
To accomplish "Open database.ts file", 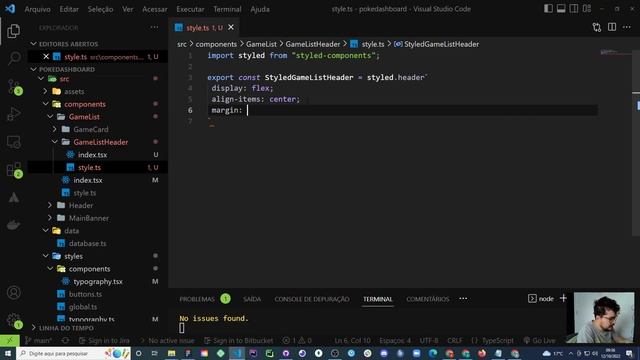I will tap(87, 243).
